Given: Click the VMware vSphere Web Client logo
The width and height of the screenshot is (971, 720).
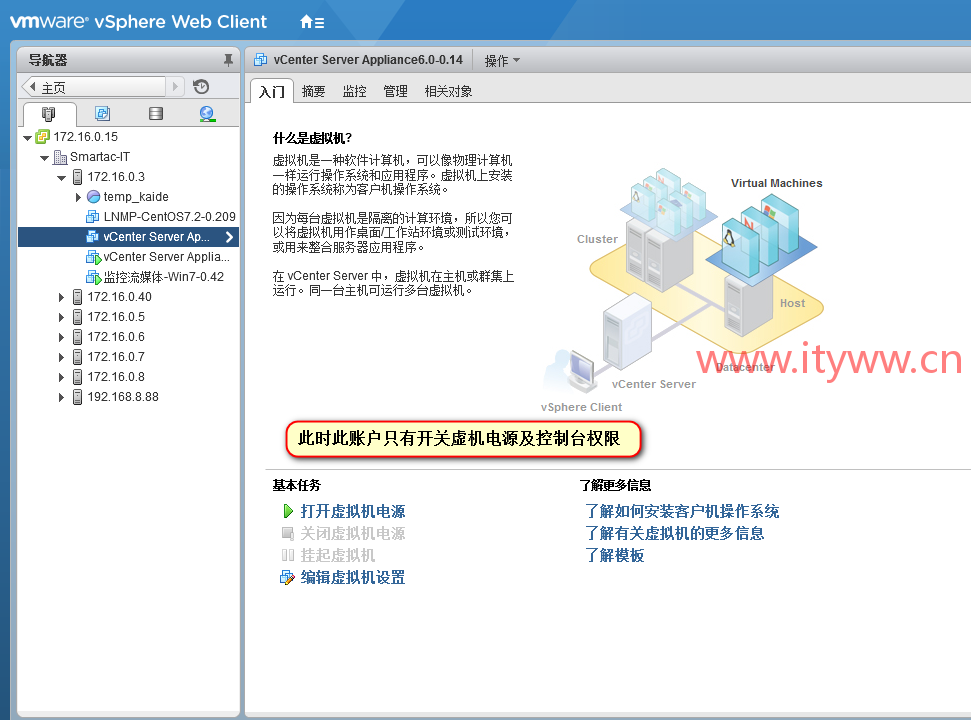Looking at the screenshot, I should (139, 22).
